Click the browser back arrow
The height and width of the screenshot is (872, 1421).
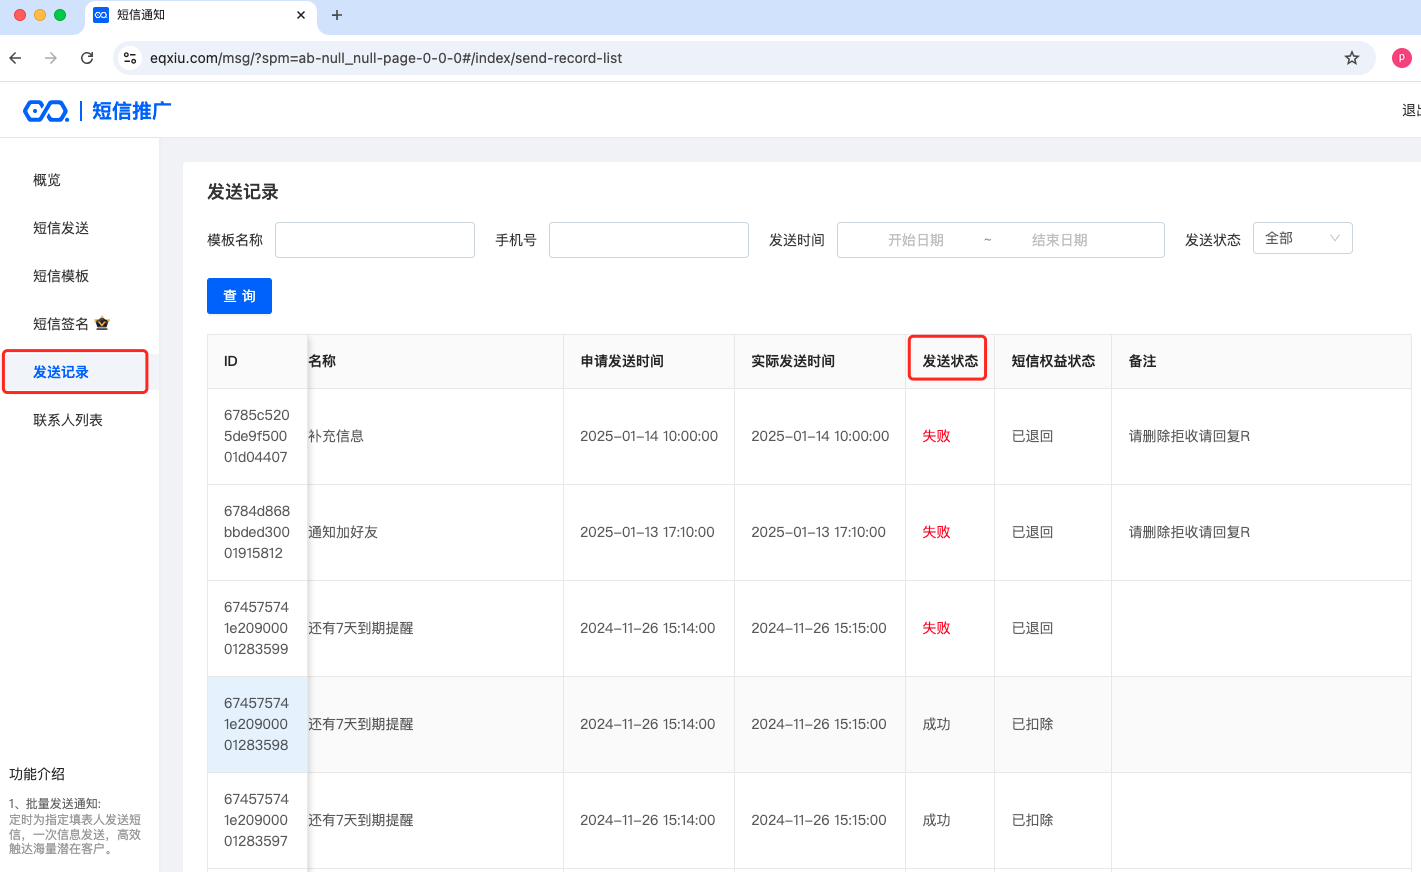pyautogui.click(x=15, y=58)
